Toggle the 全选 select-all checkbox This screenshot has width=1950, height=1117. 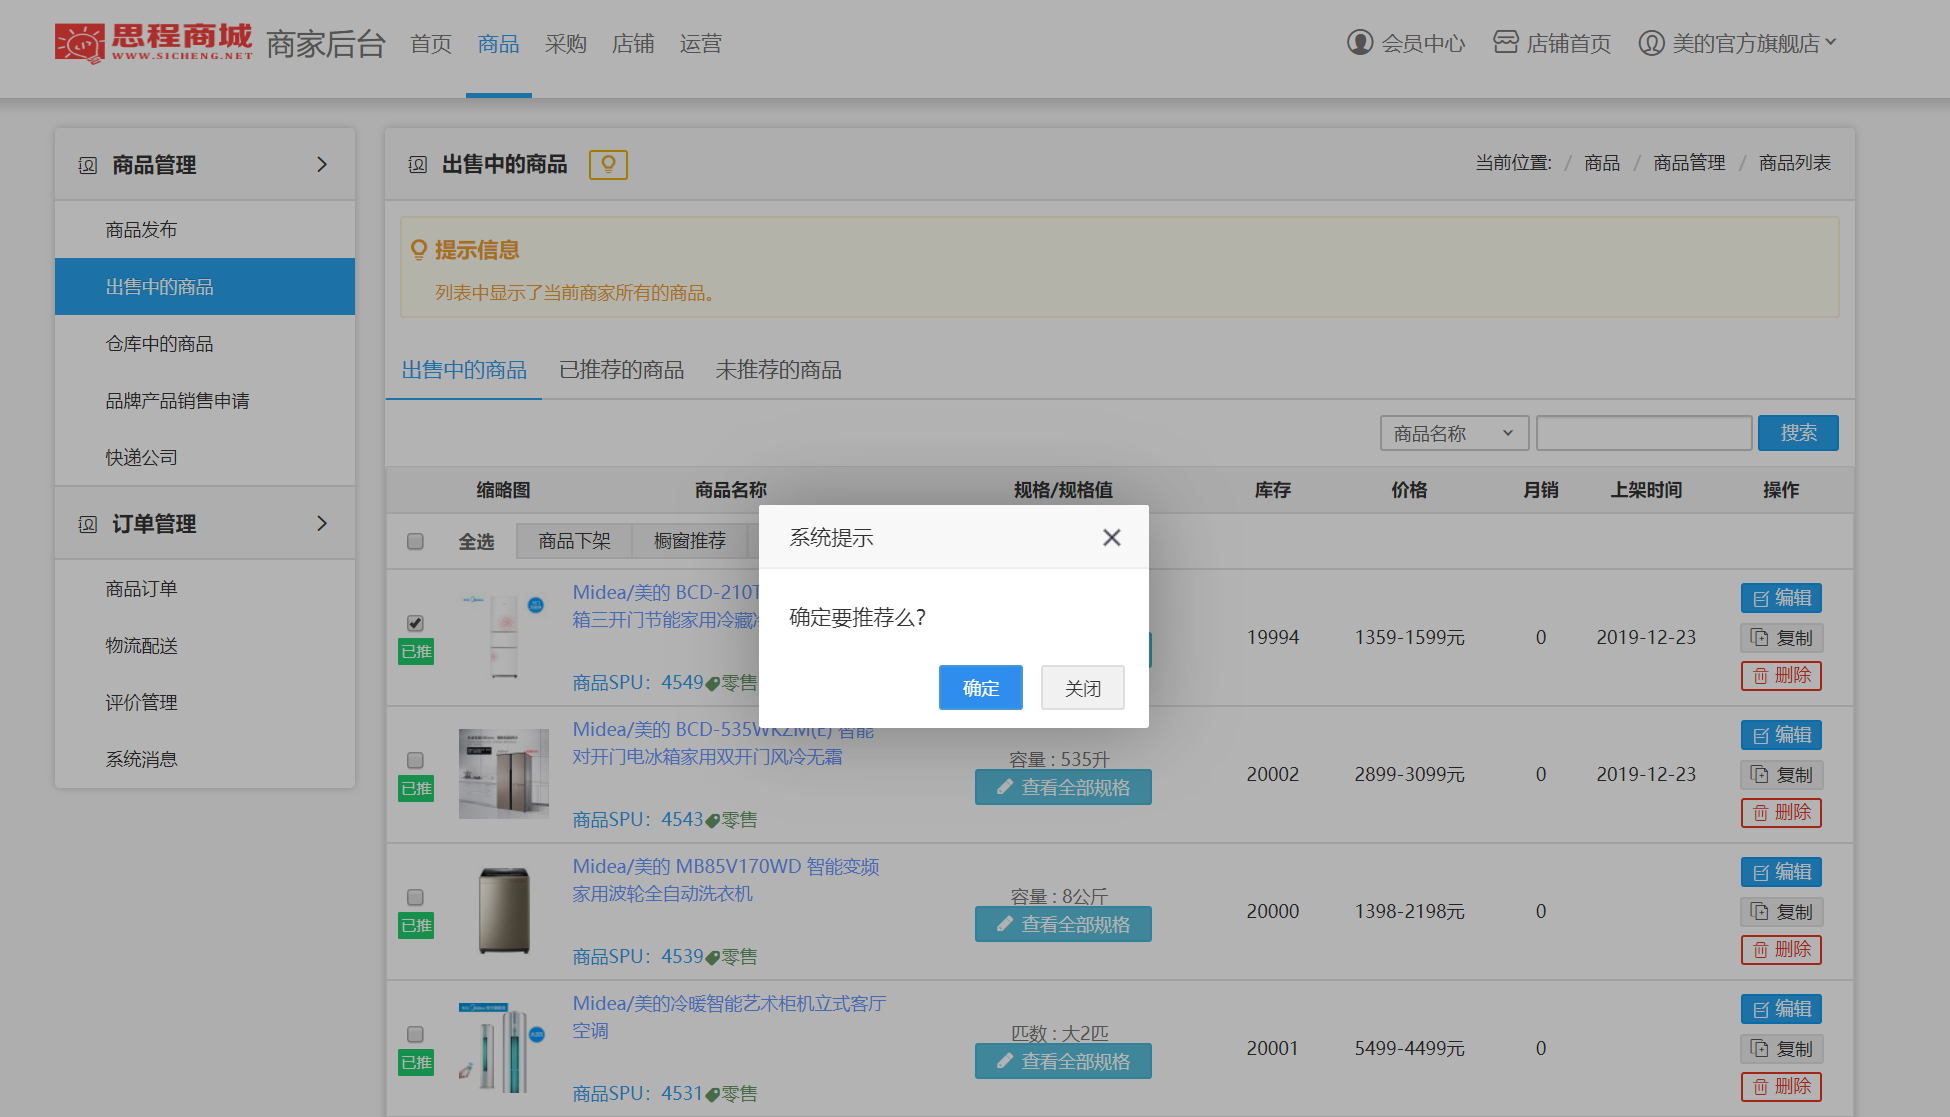(x=415, y=542)
